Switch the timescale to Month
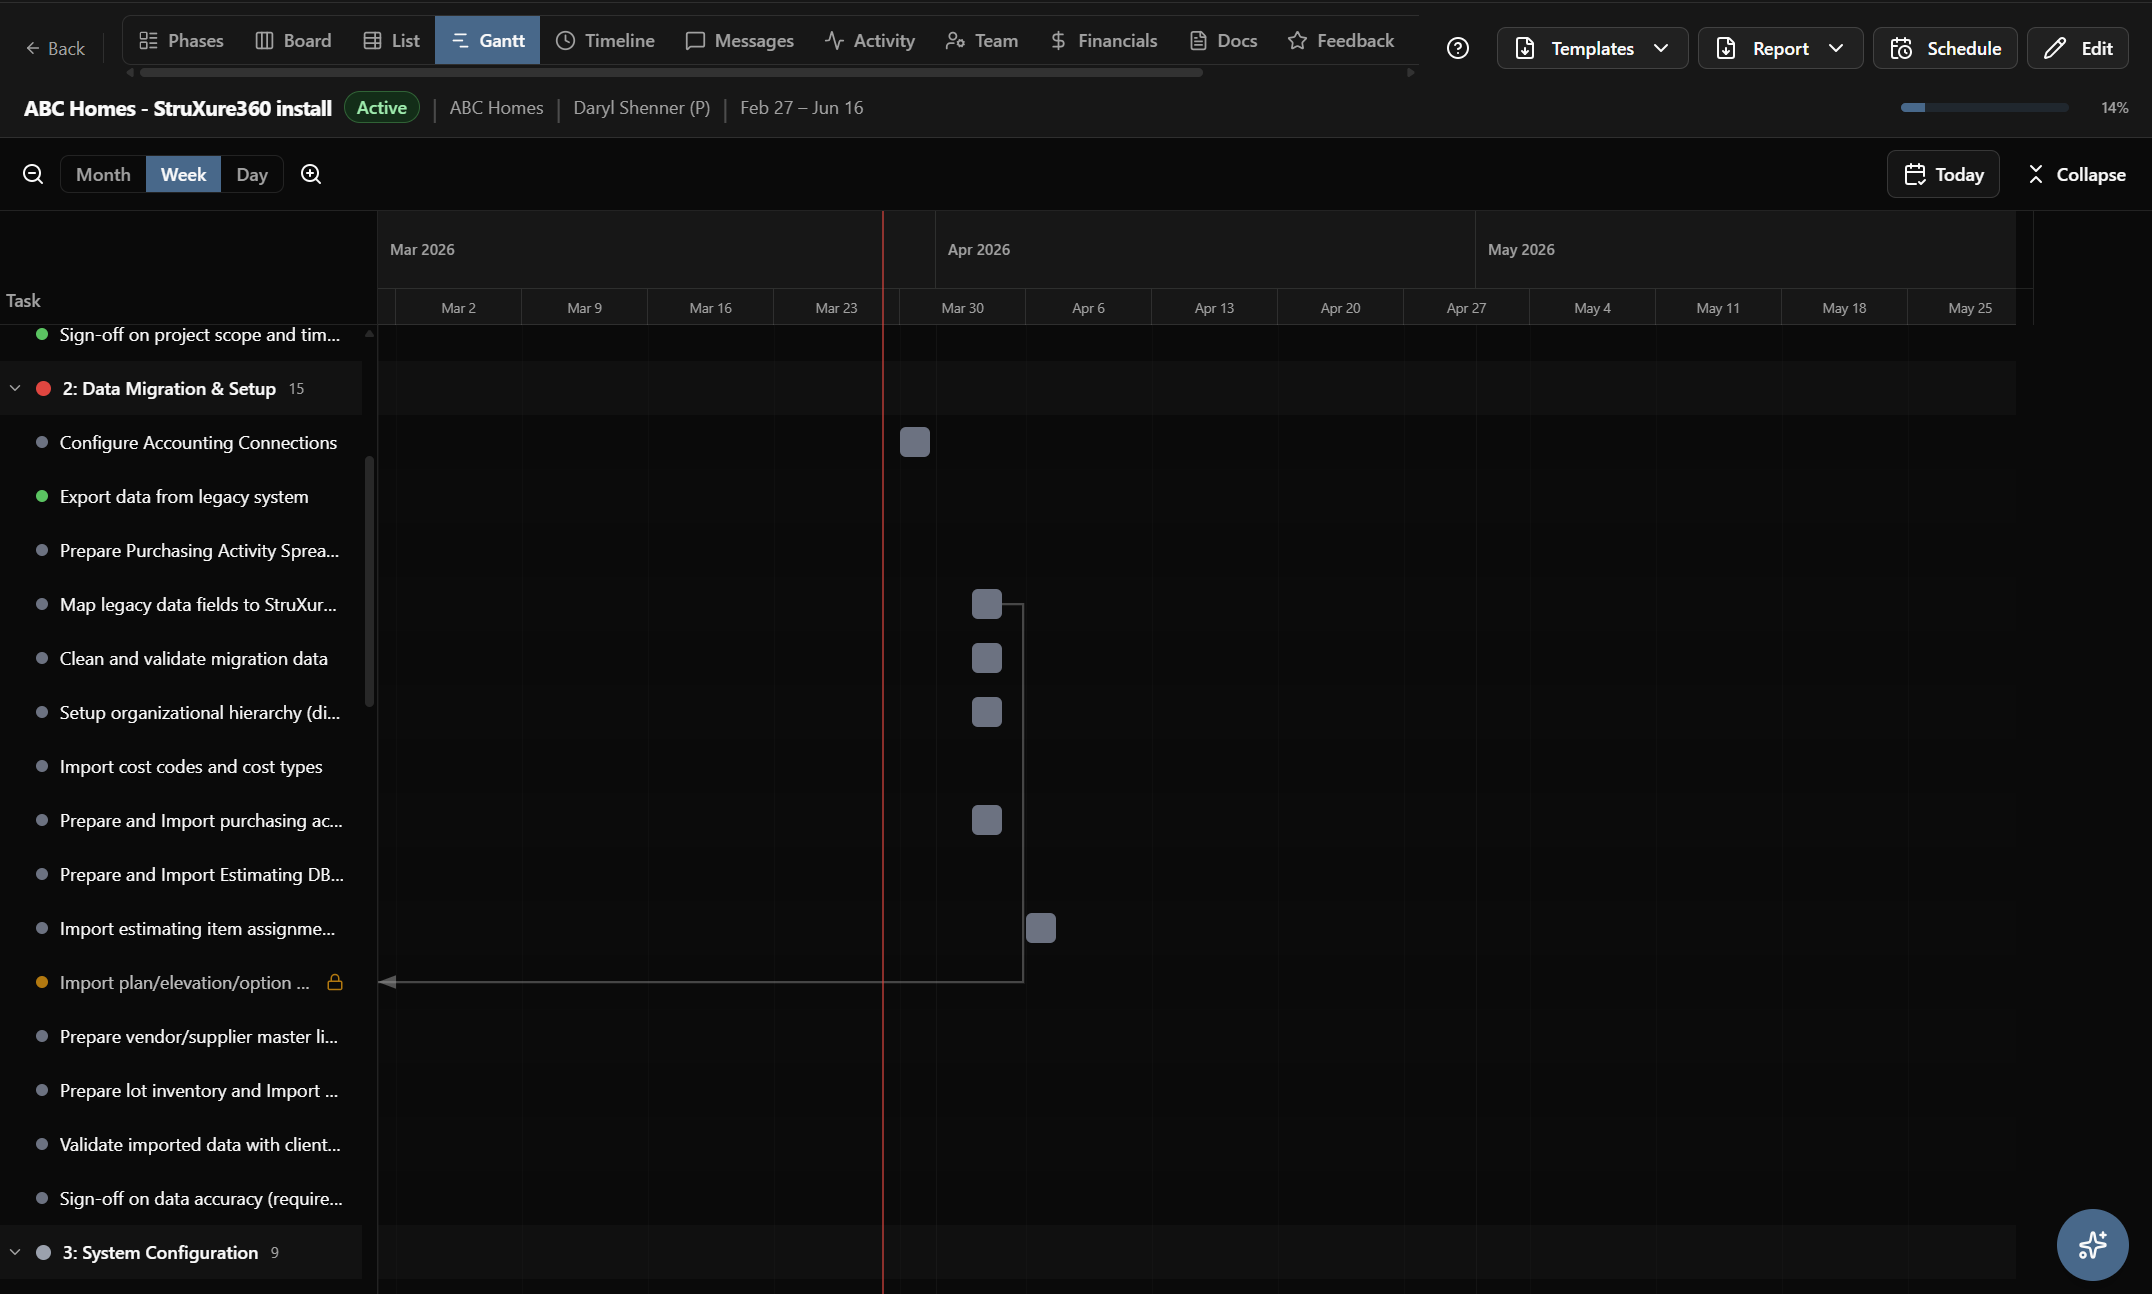This screenshot has height=1294, width=2152. tap(102, 173)
